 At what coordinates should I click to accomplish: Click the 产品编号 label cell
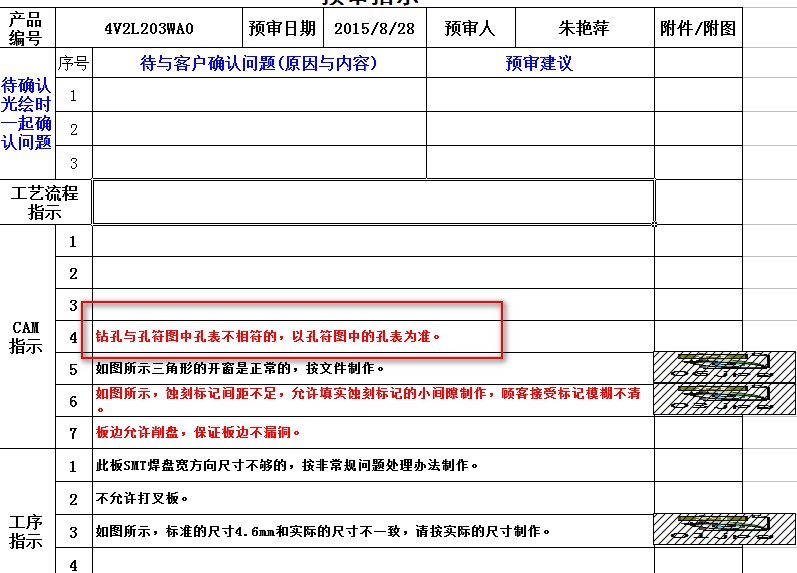(x=27, y=28)
